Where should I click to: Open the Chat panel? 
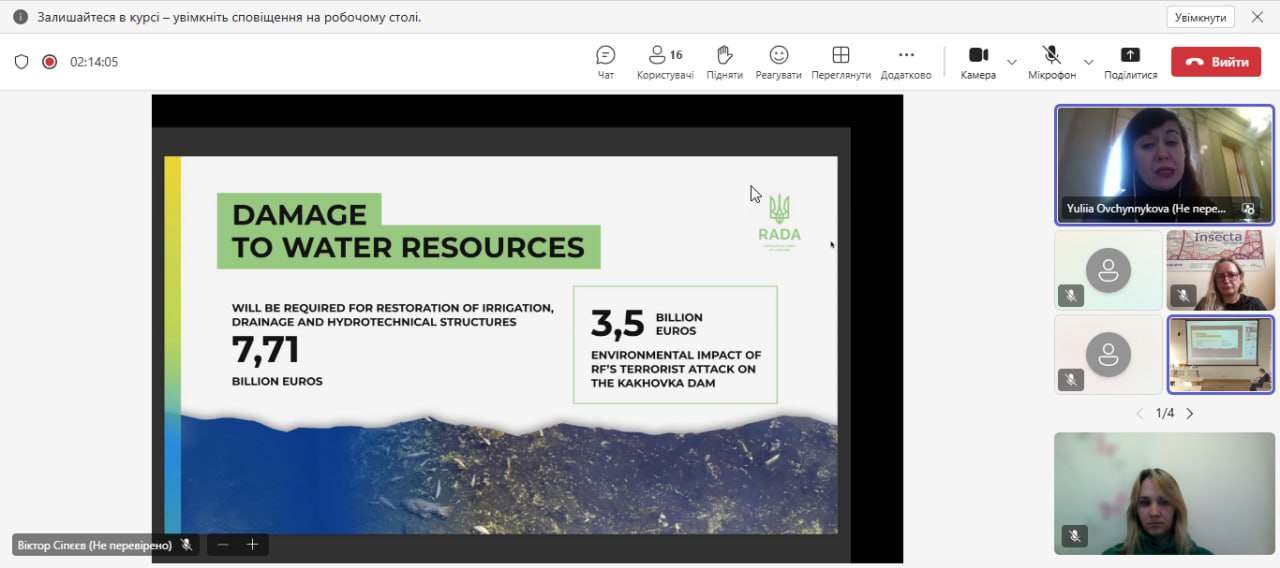click(x=605, y=62)
